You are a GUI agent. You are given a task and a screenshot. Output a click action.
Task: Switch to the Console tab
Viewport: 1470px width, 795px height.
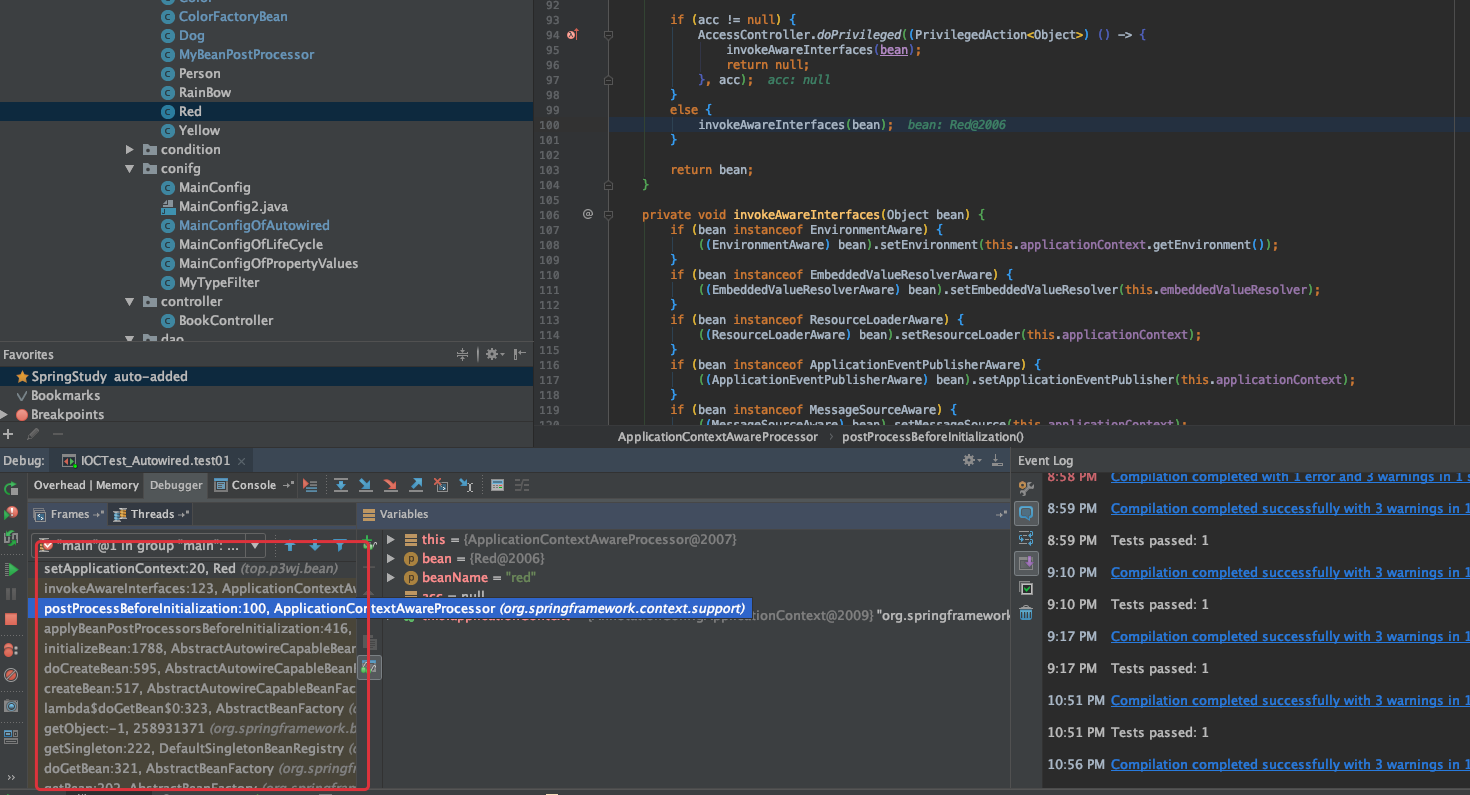(x=254, y=485)
